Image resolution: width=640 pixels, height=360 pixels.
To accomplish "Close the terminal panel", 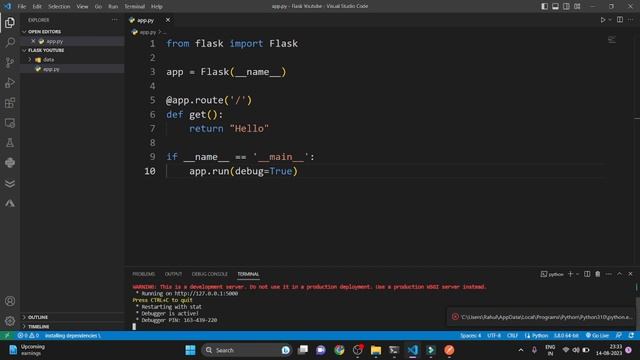I will [630, 274].
